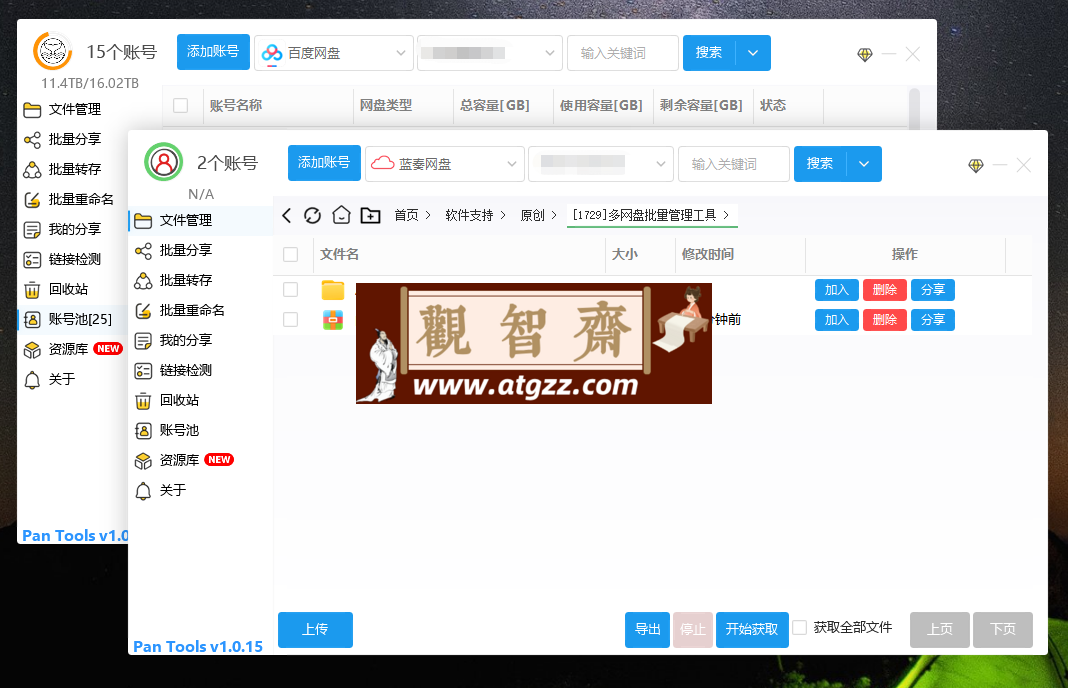Open 回收站 in the front window sidebar
This screenshot has width=1068, height=688.
pyautogui.click(x=201, y=401)
